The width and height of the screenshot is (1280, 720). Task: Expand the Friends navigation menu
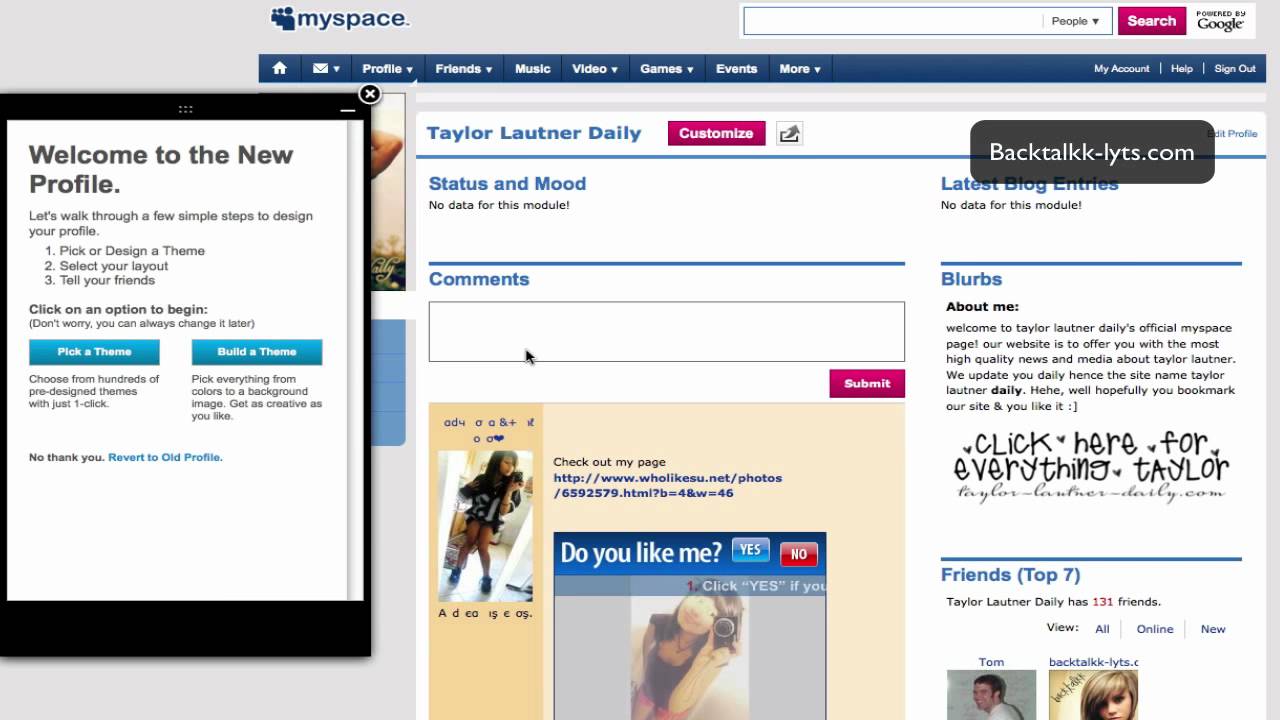pos(464,69)
